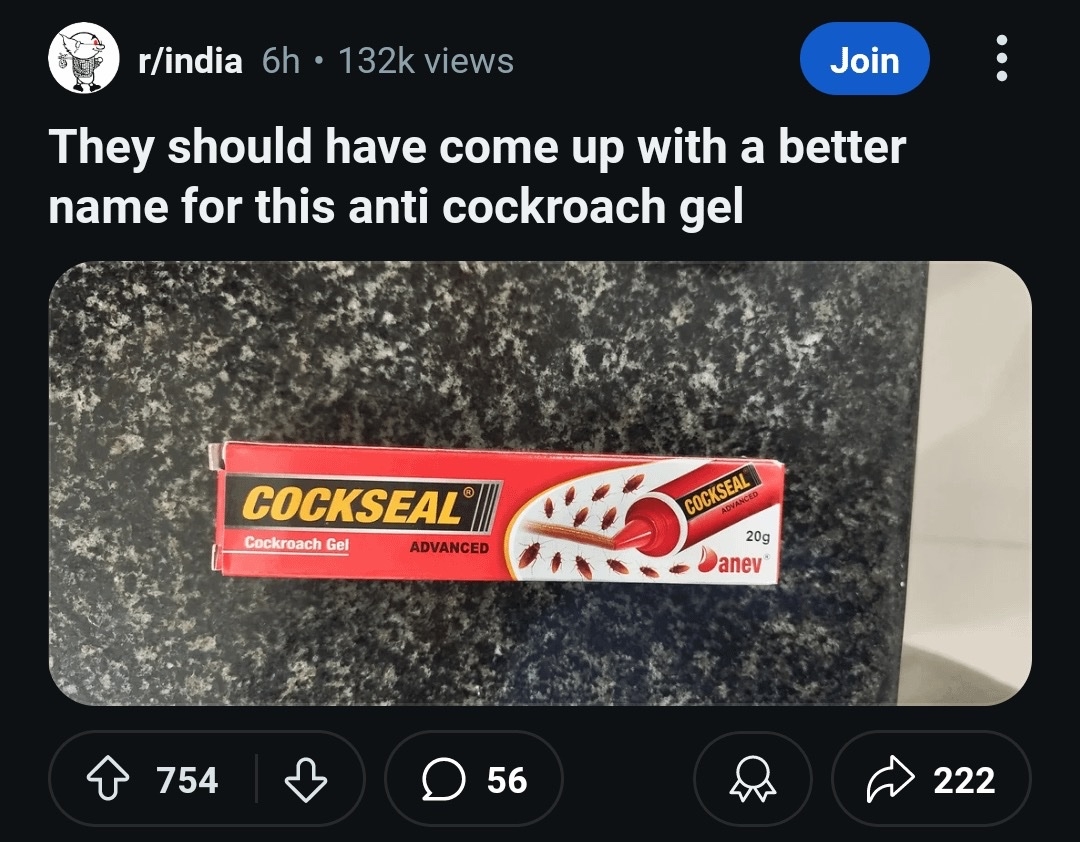Open the post by its title text
Viewport: 1080px width, 842px height.
coord(477,147)
